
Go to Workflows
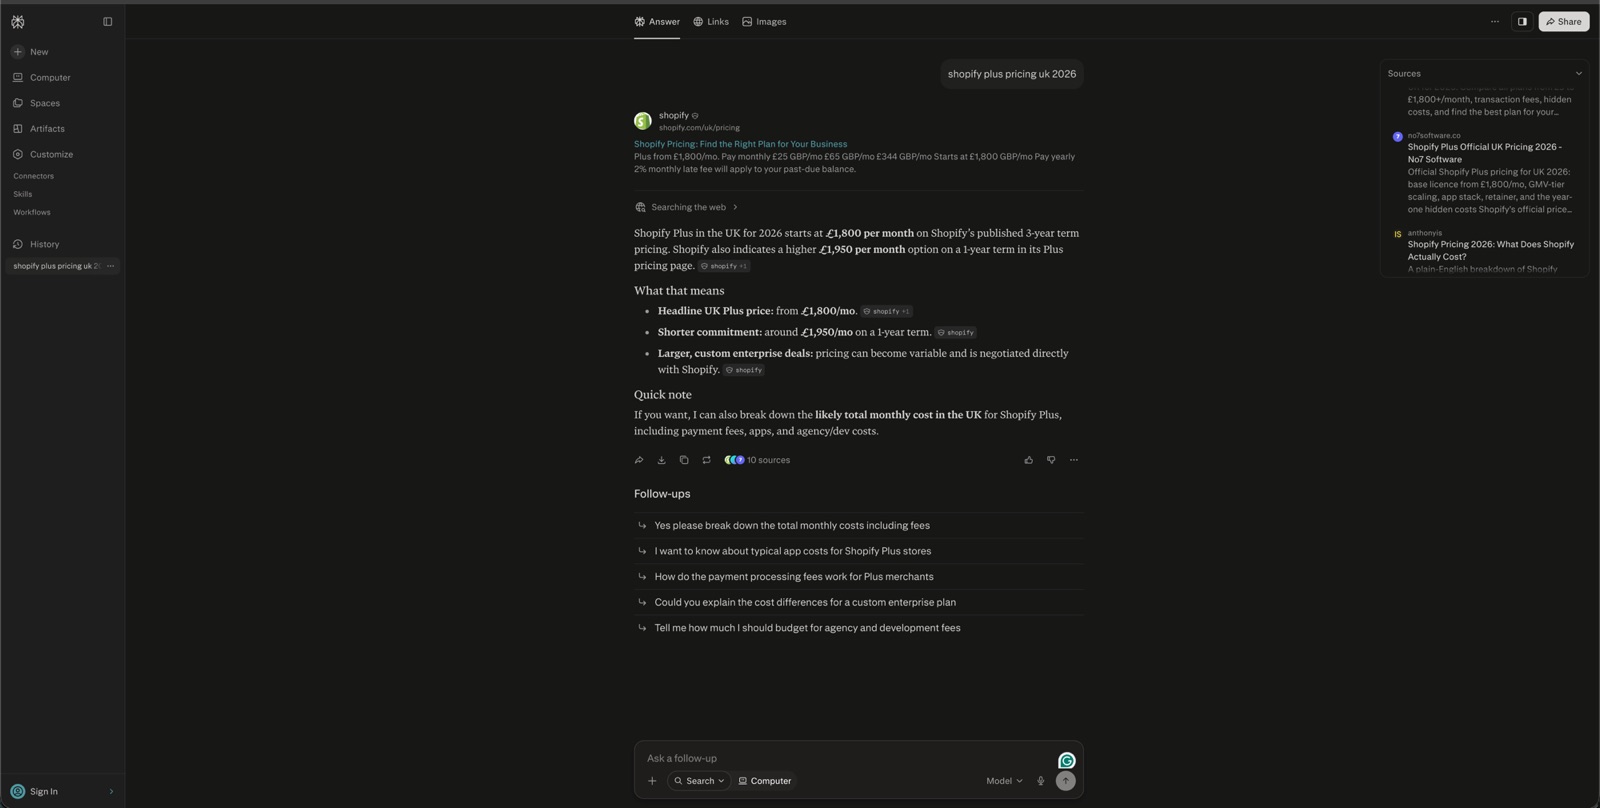click(32, 212)
